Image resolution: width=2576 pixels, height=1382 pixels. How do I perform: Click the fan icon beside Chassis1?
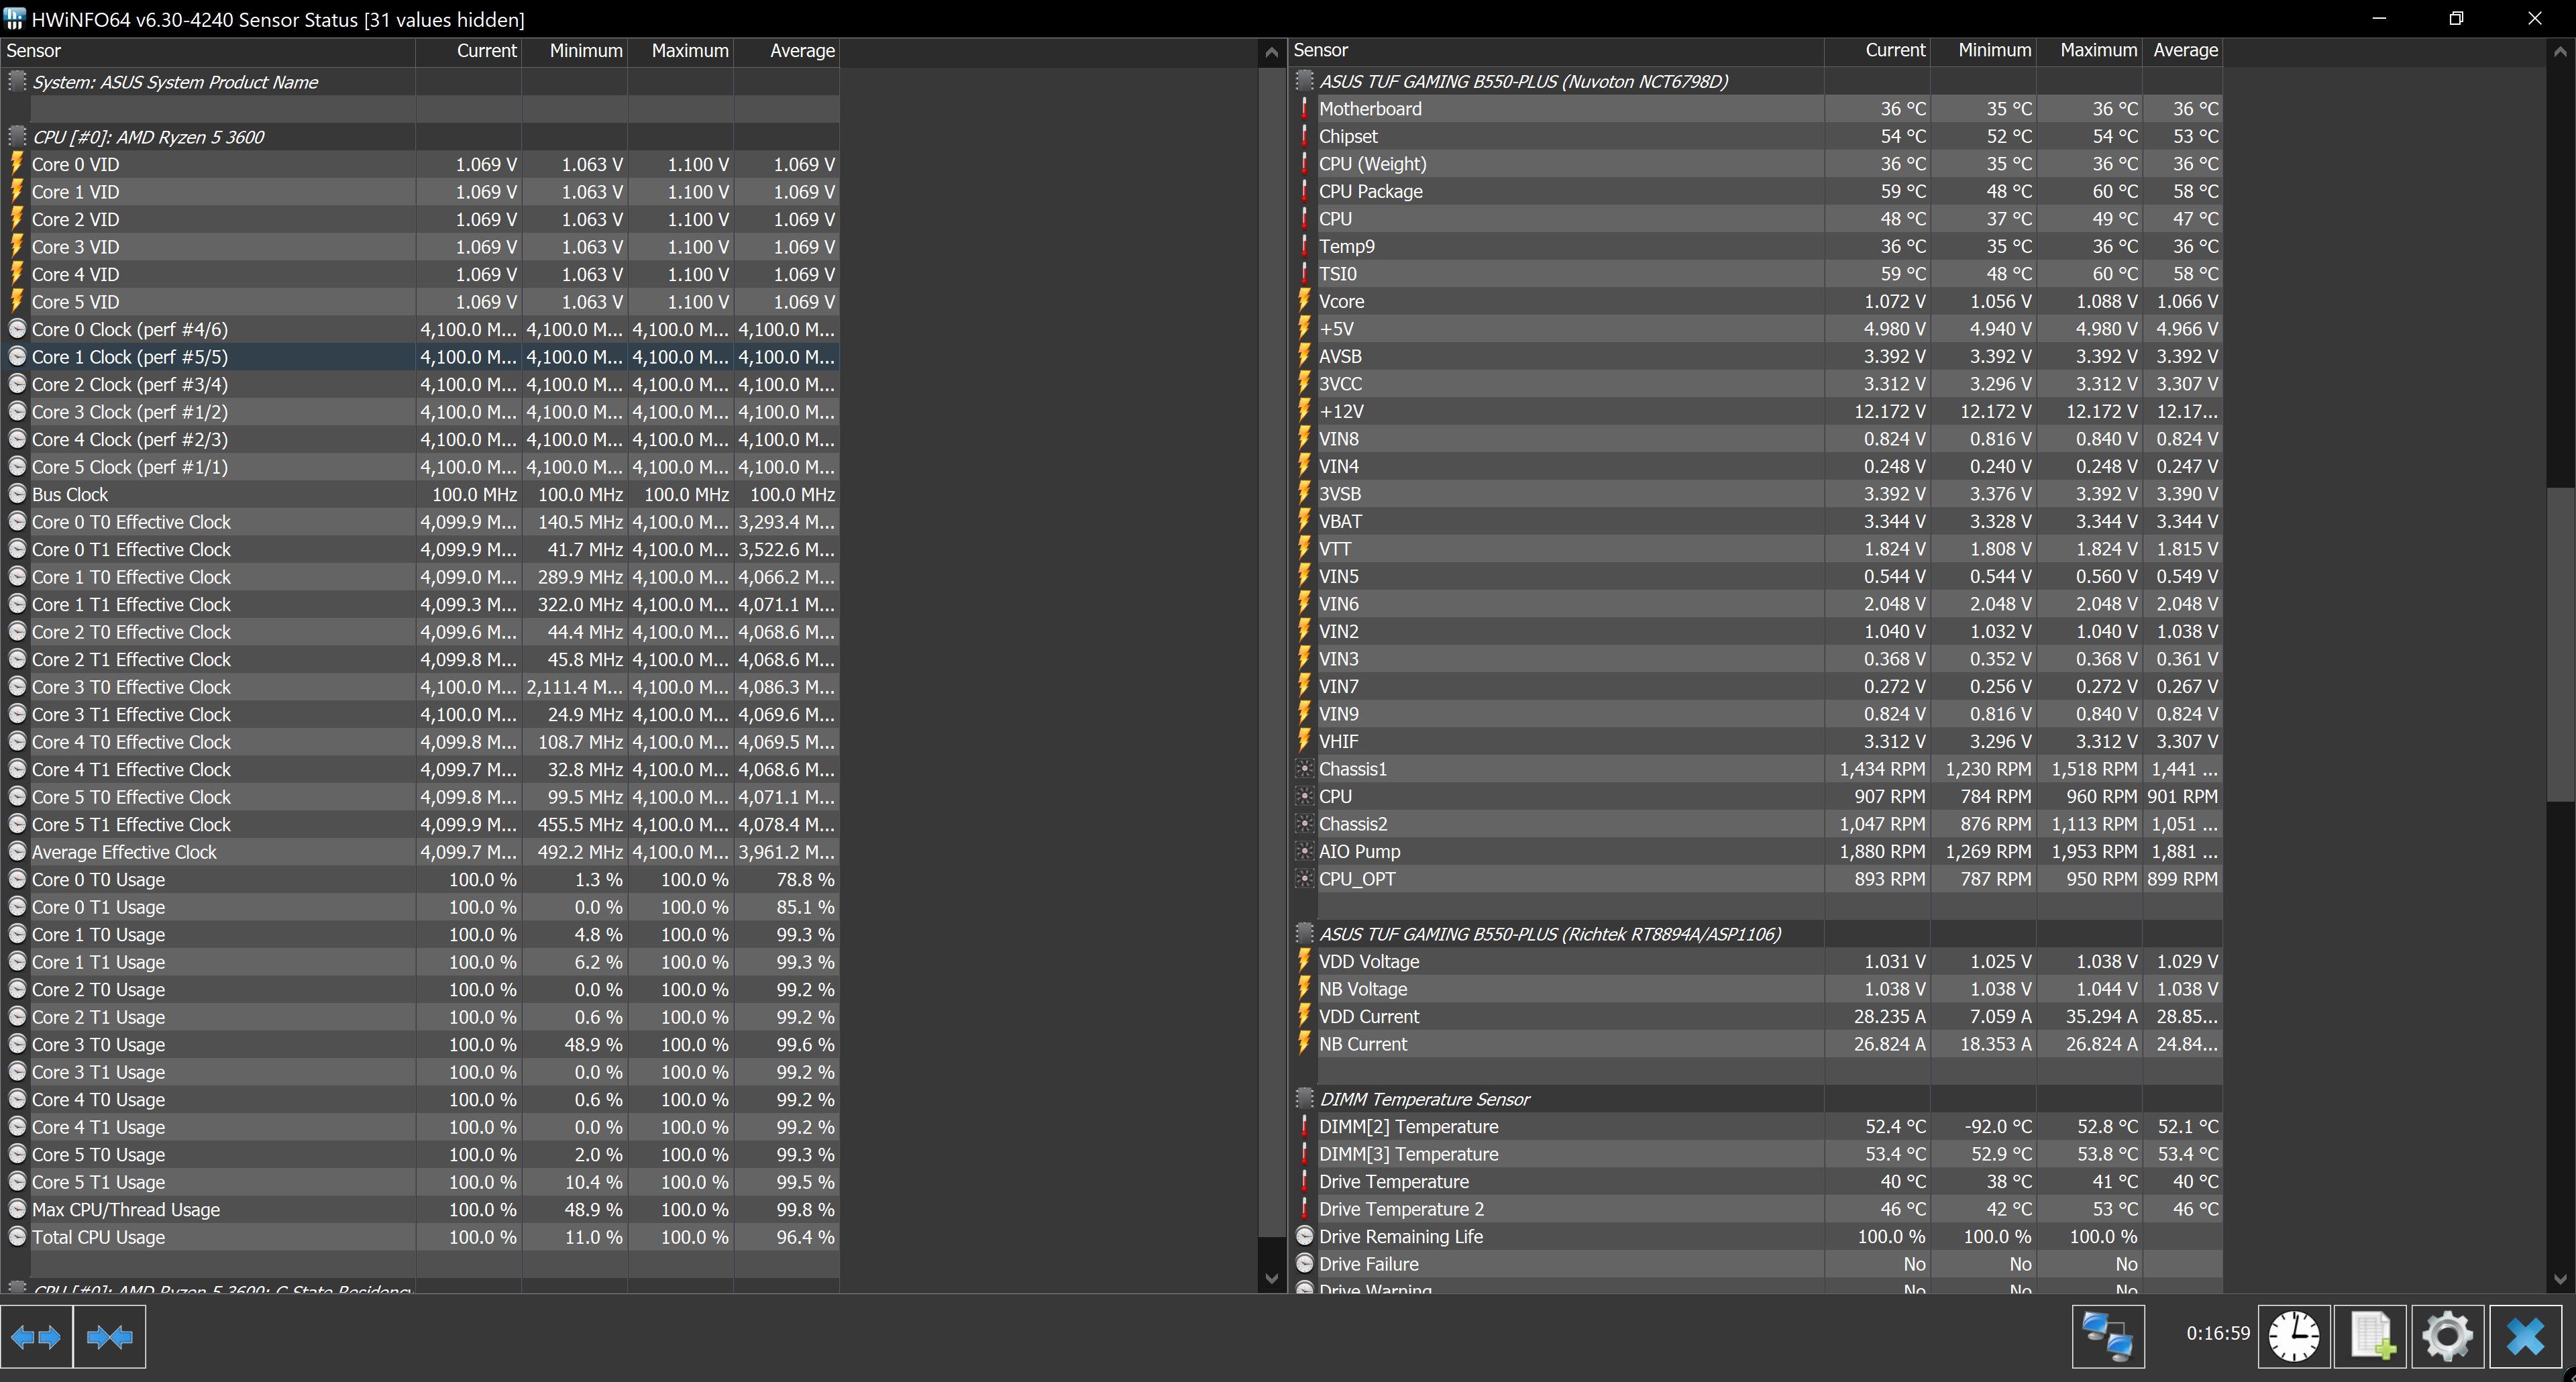click(x=1304, y=769)
